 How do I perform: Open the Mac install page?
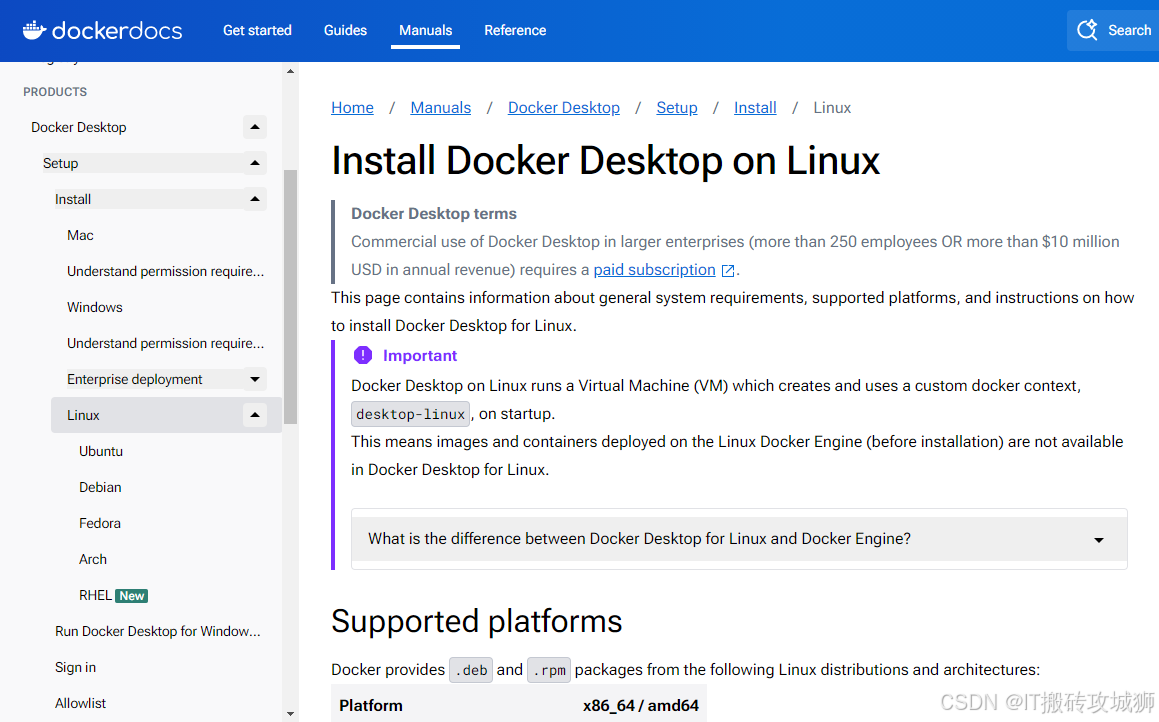(x=81, y=235)
